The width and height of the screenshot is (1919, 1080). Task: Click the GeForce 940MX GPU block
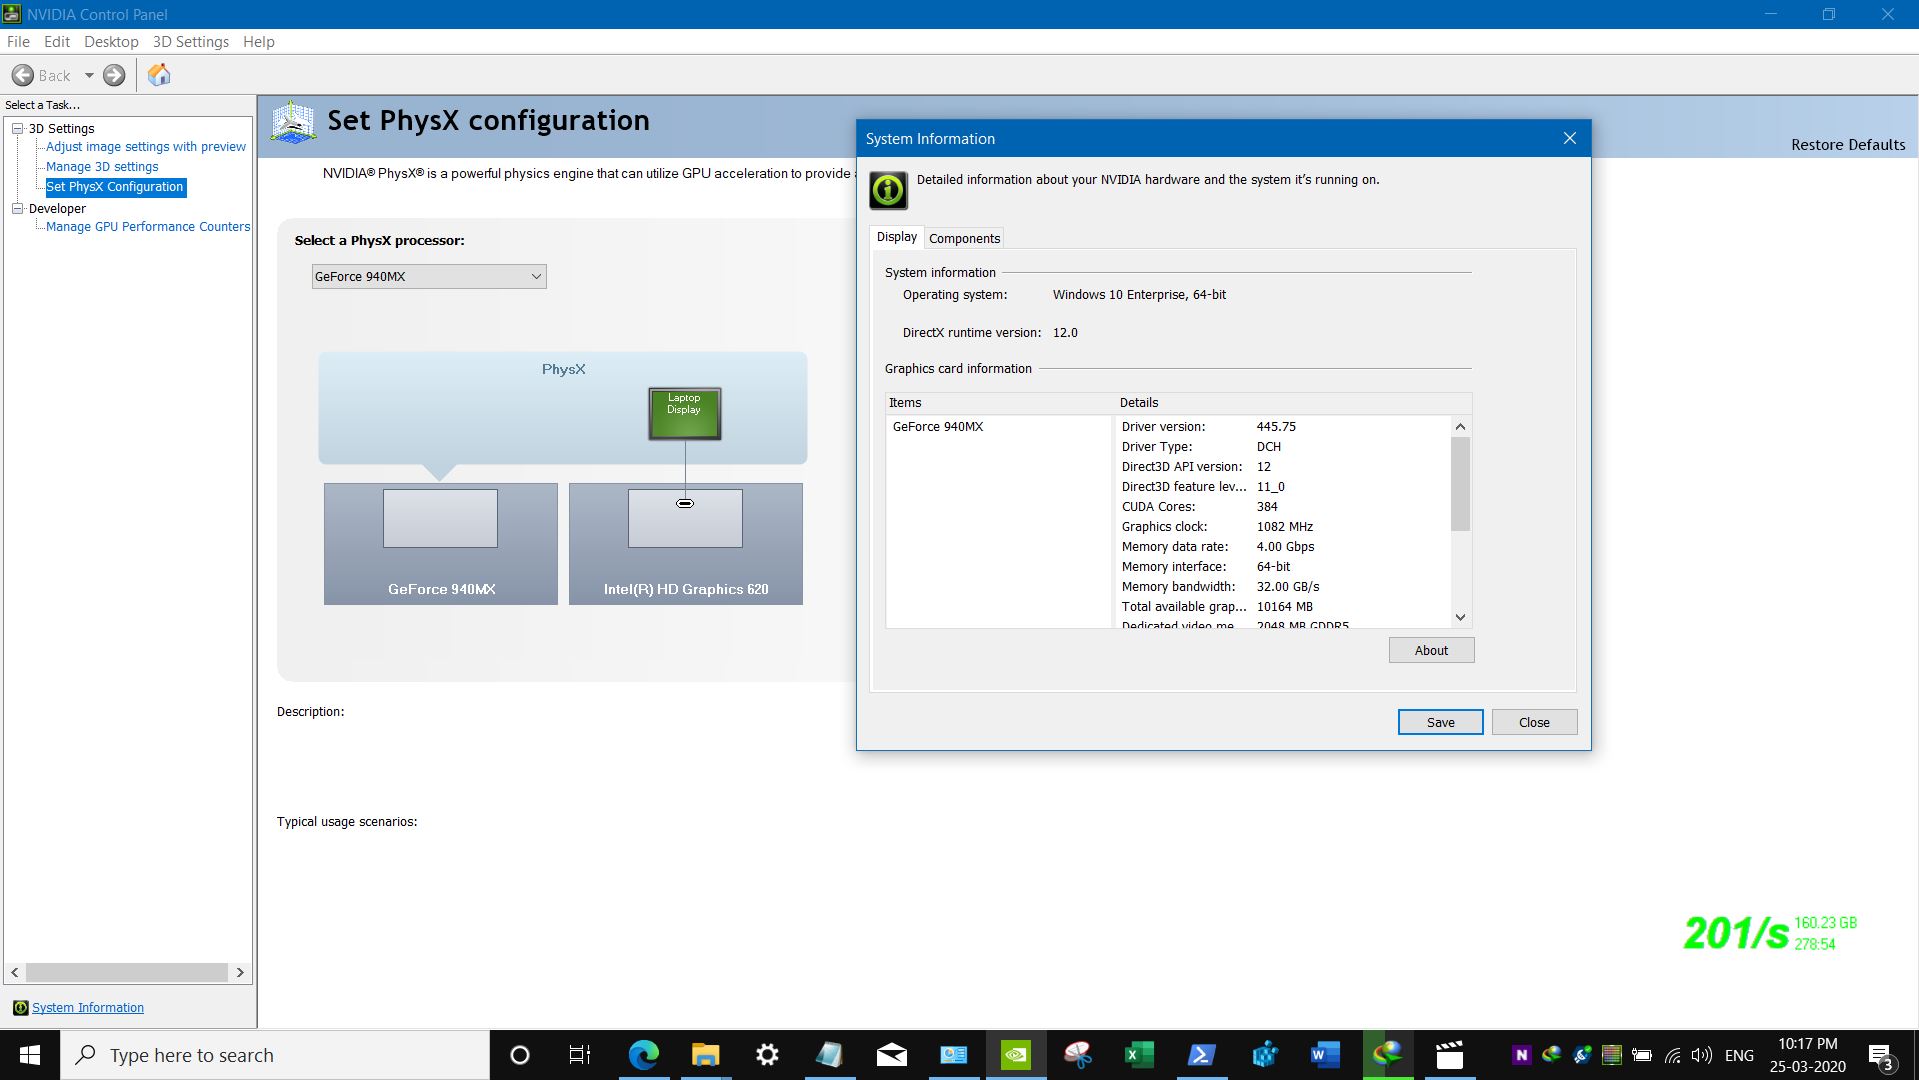[x=441, y=544]
